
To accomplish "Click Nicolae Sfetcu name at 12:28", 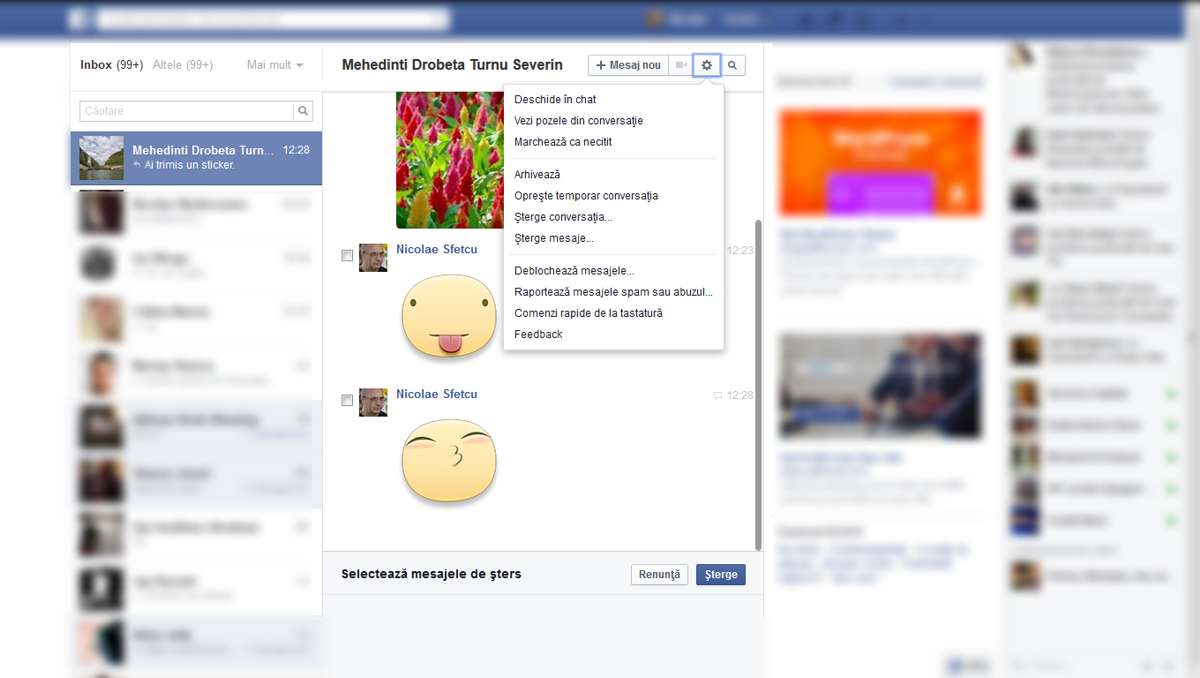I will coord(436,394).
